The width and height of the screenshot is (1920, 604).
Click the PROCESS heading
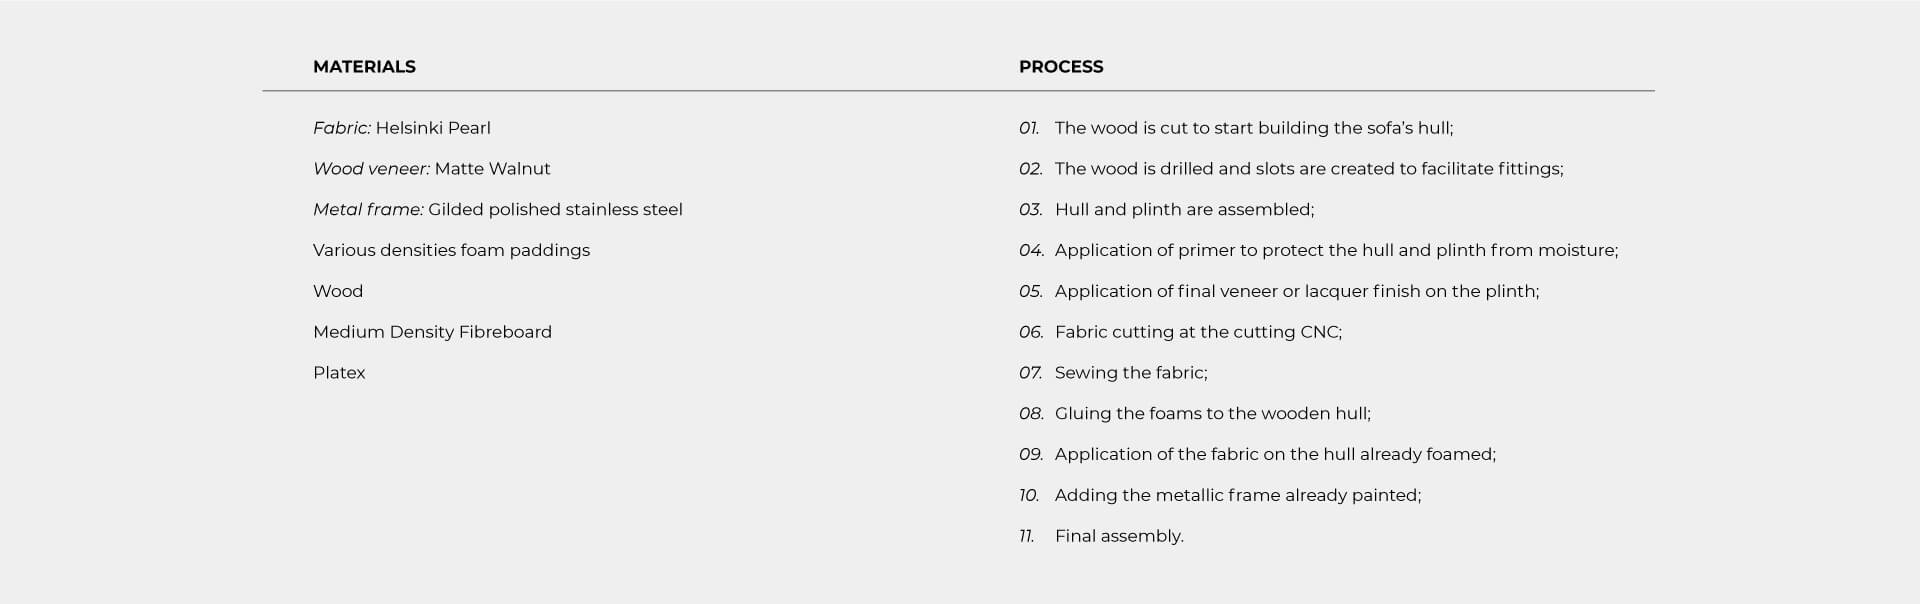pos(1060,67)
